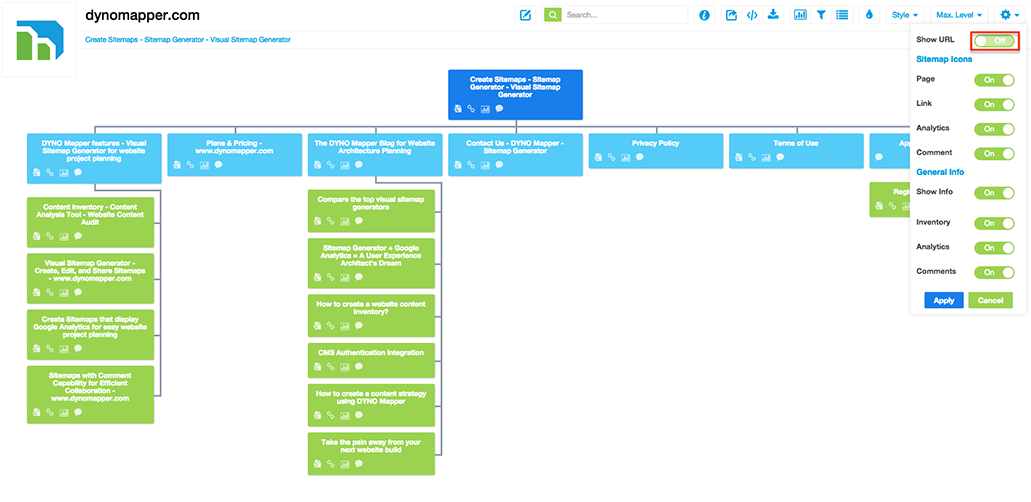The image size is (1031, 502).
Task: Select the Visual Sitemap Generator - Create, Edit node
Action: tap(90, 278)
